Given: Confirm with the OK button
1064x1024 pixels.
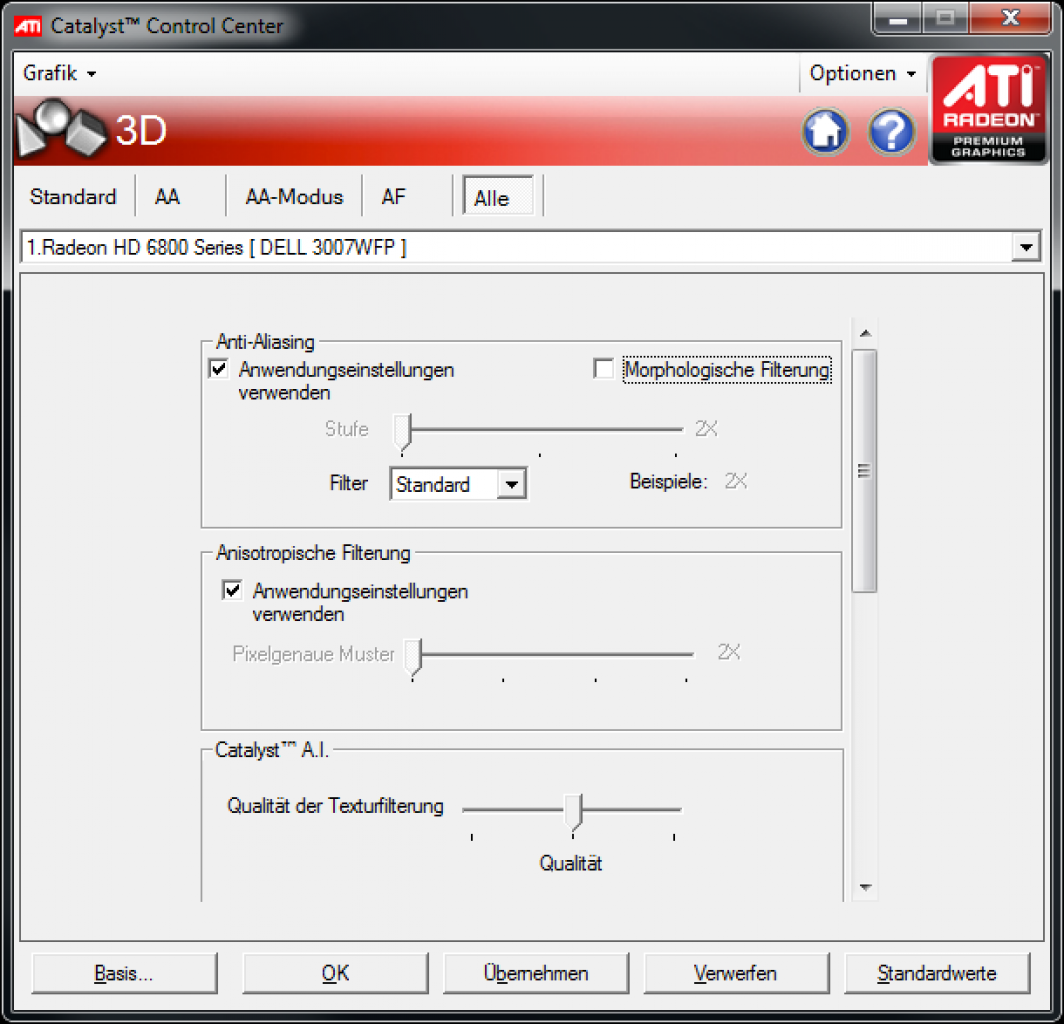Looking at the screenshot, I should (x=335, y=973).
